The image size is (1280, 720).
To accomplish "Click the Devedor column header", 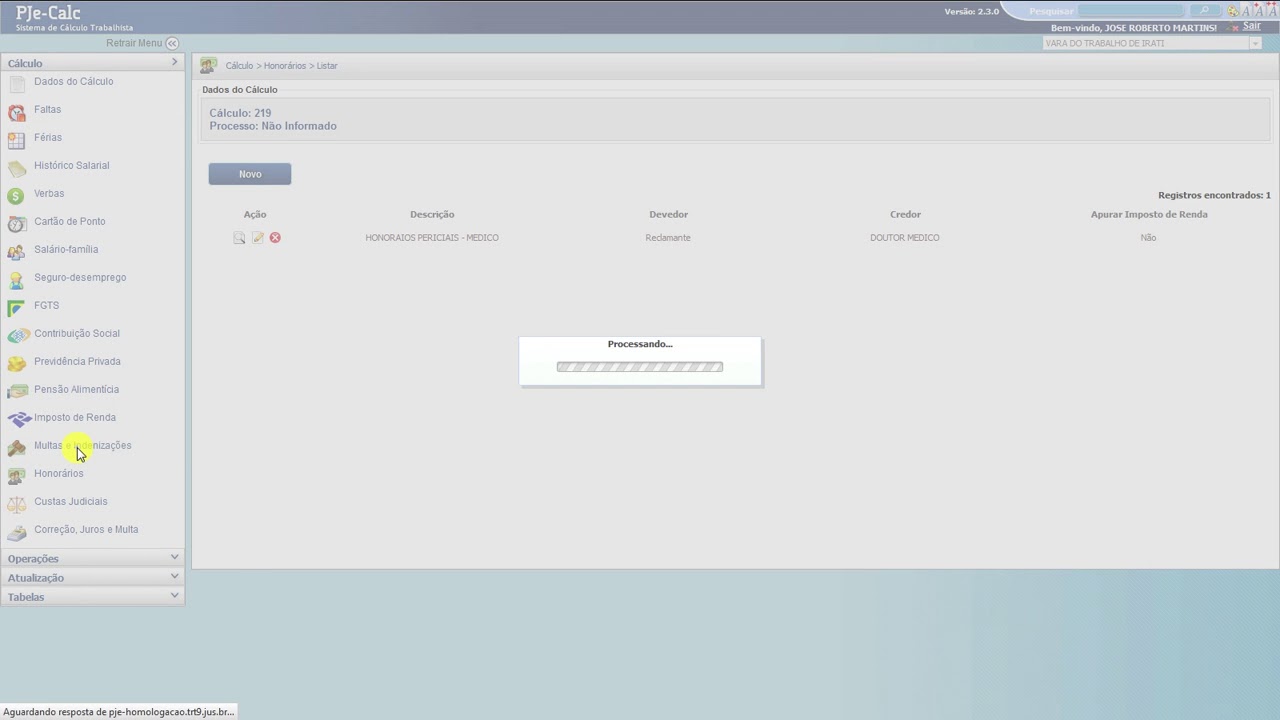I will [668, 214].
